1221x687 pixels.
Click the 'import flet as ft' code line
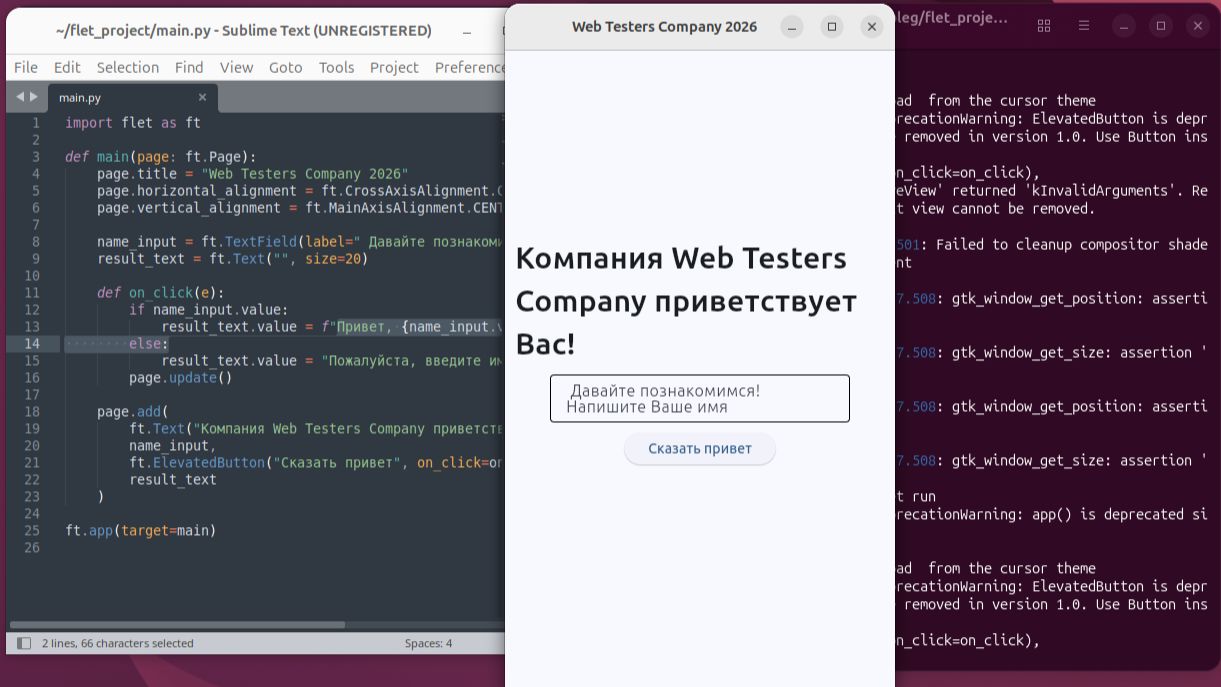point(133,123)
